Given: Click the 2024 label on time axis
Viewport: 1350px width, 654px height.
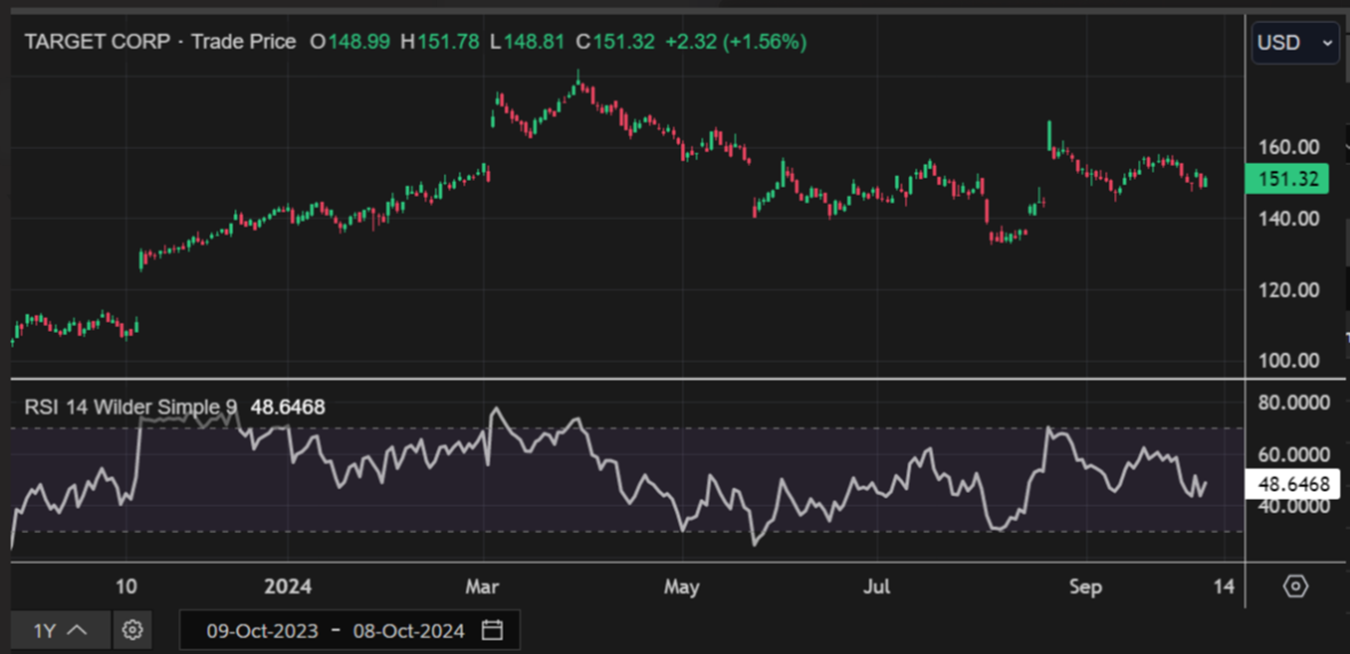Looking at the screenshot, I should (x=289, y=586).
